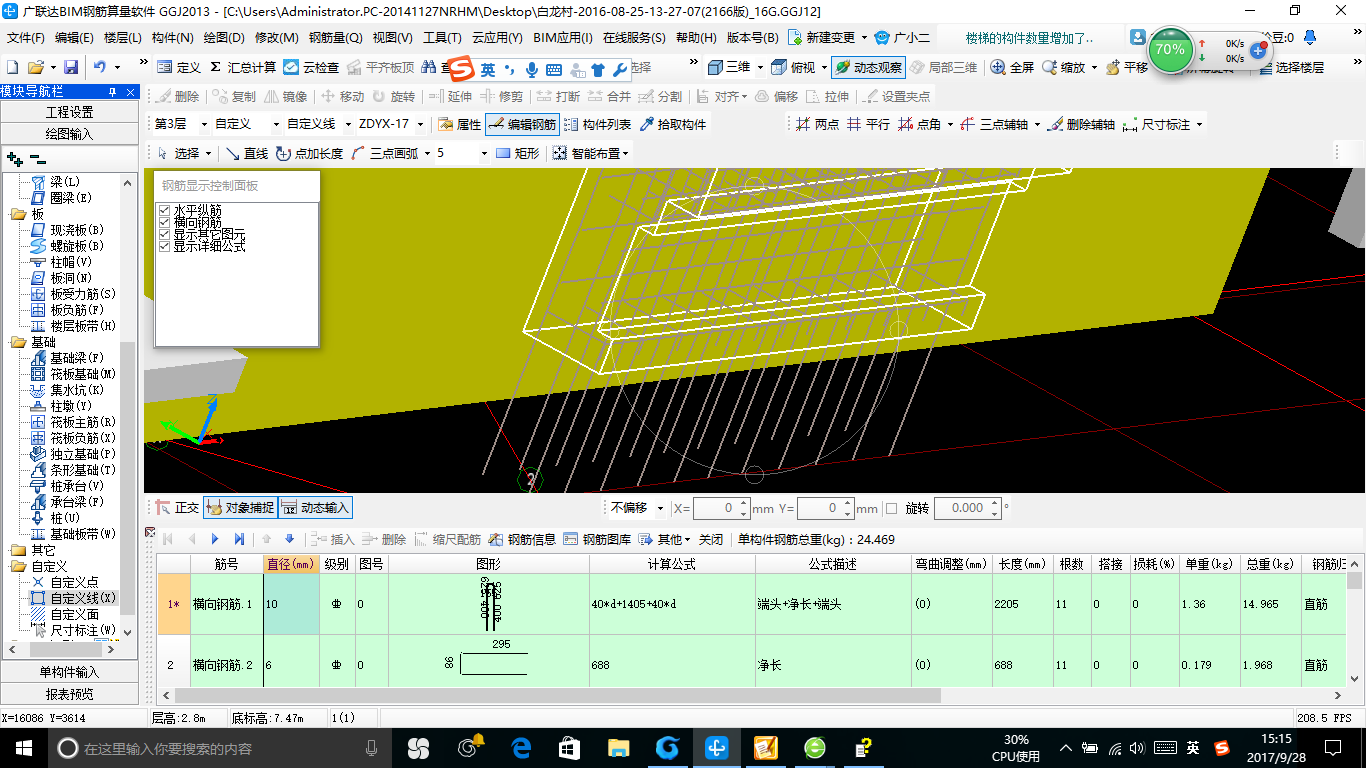Open 钢筋量(Q) menu
Viewport: 1366px width, 768px height.
[x=336, y=38]
